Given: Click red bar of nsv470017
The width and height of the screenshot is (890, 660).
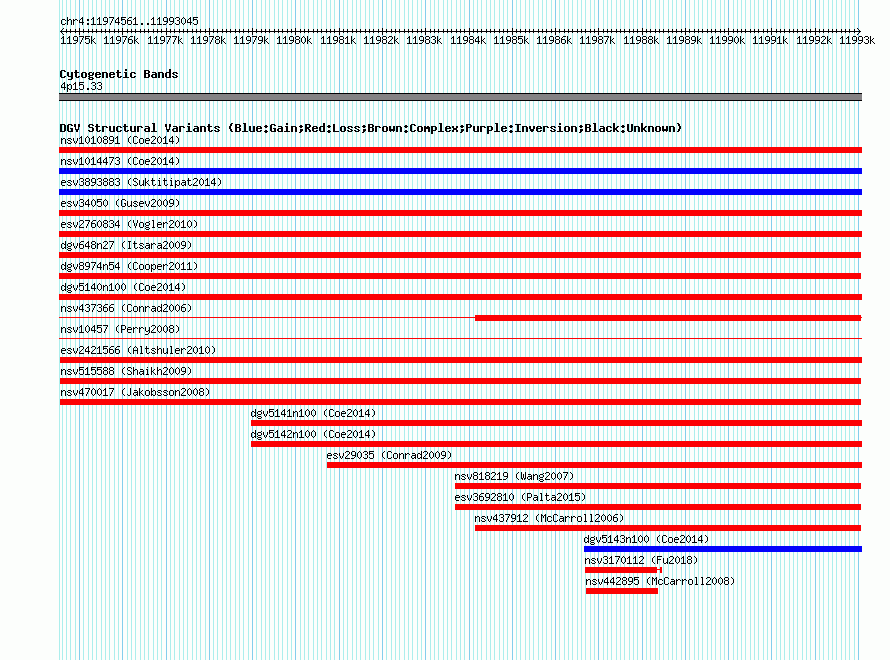Looking at the screenshot, I should [x=460, y=402].
